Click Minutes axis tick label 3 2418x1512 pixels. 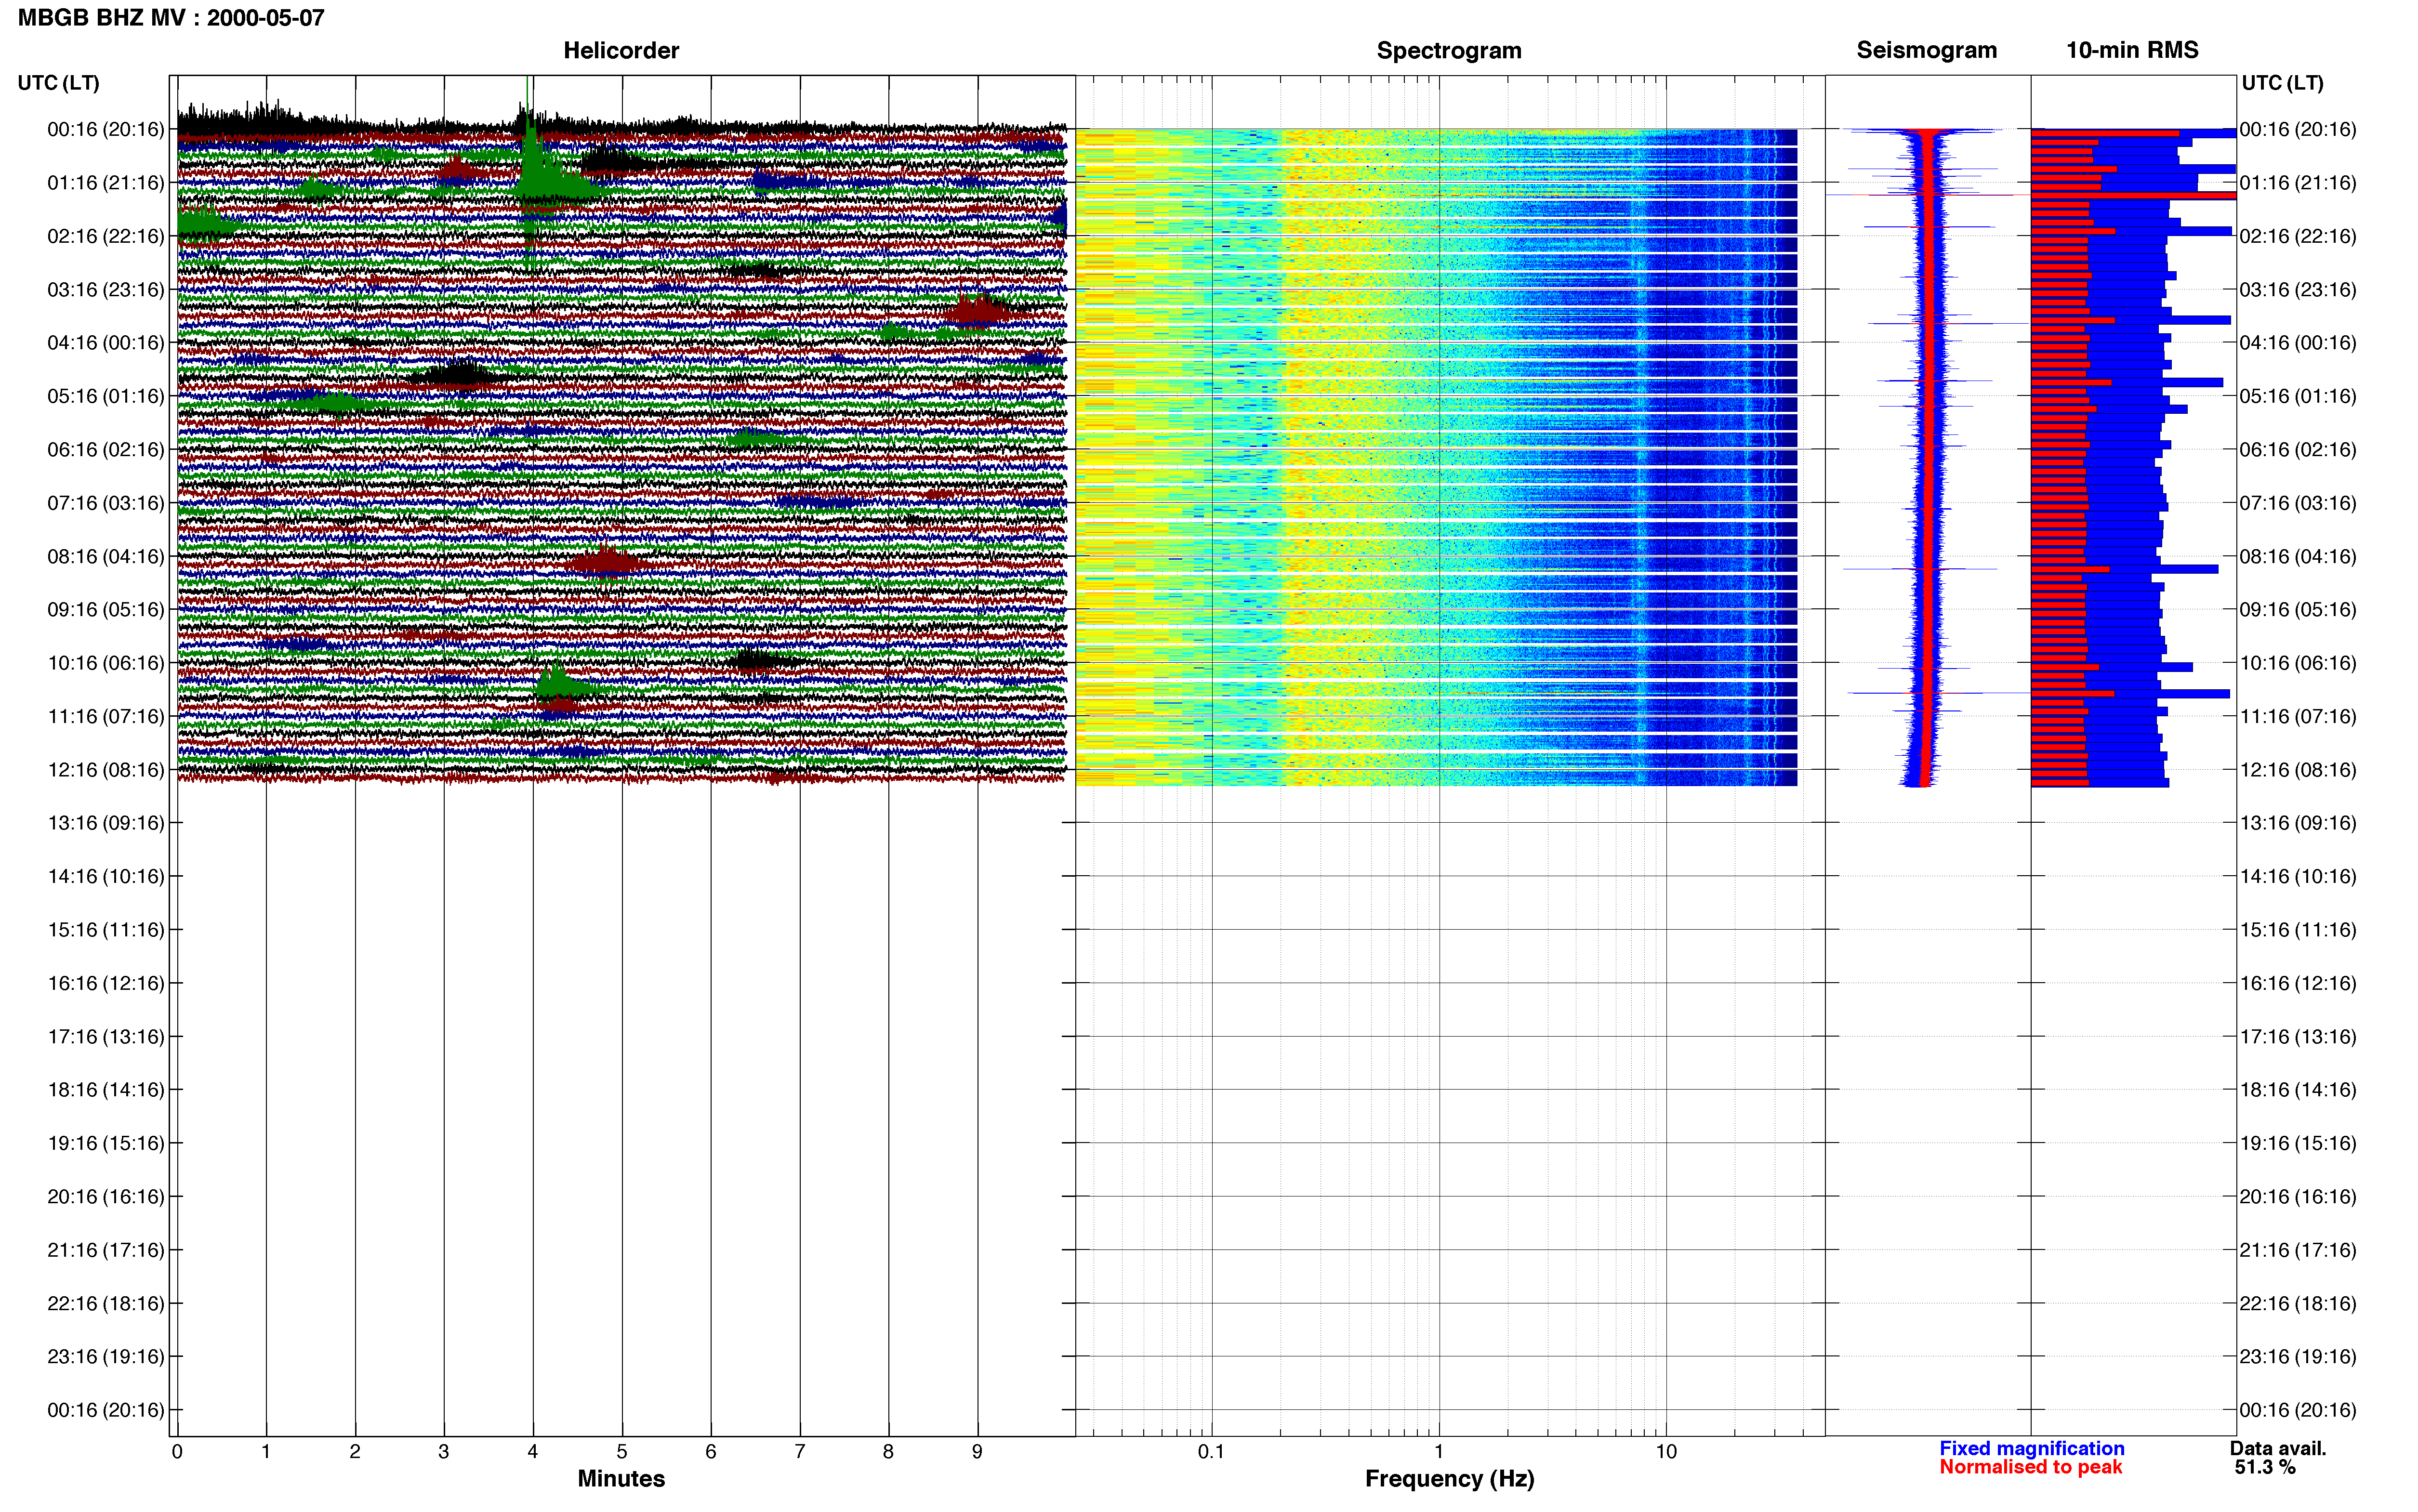coord(444,1452)
